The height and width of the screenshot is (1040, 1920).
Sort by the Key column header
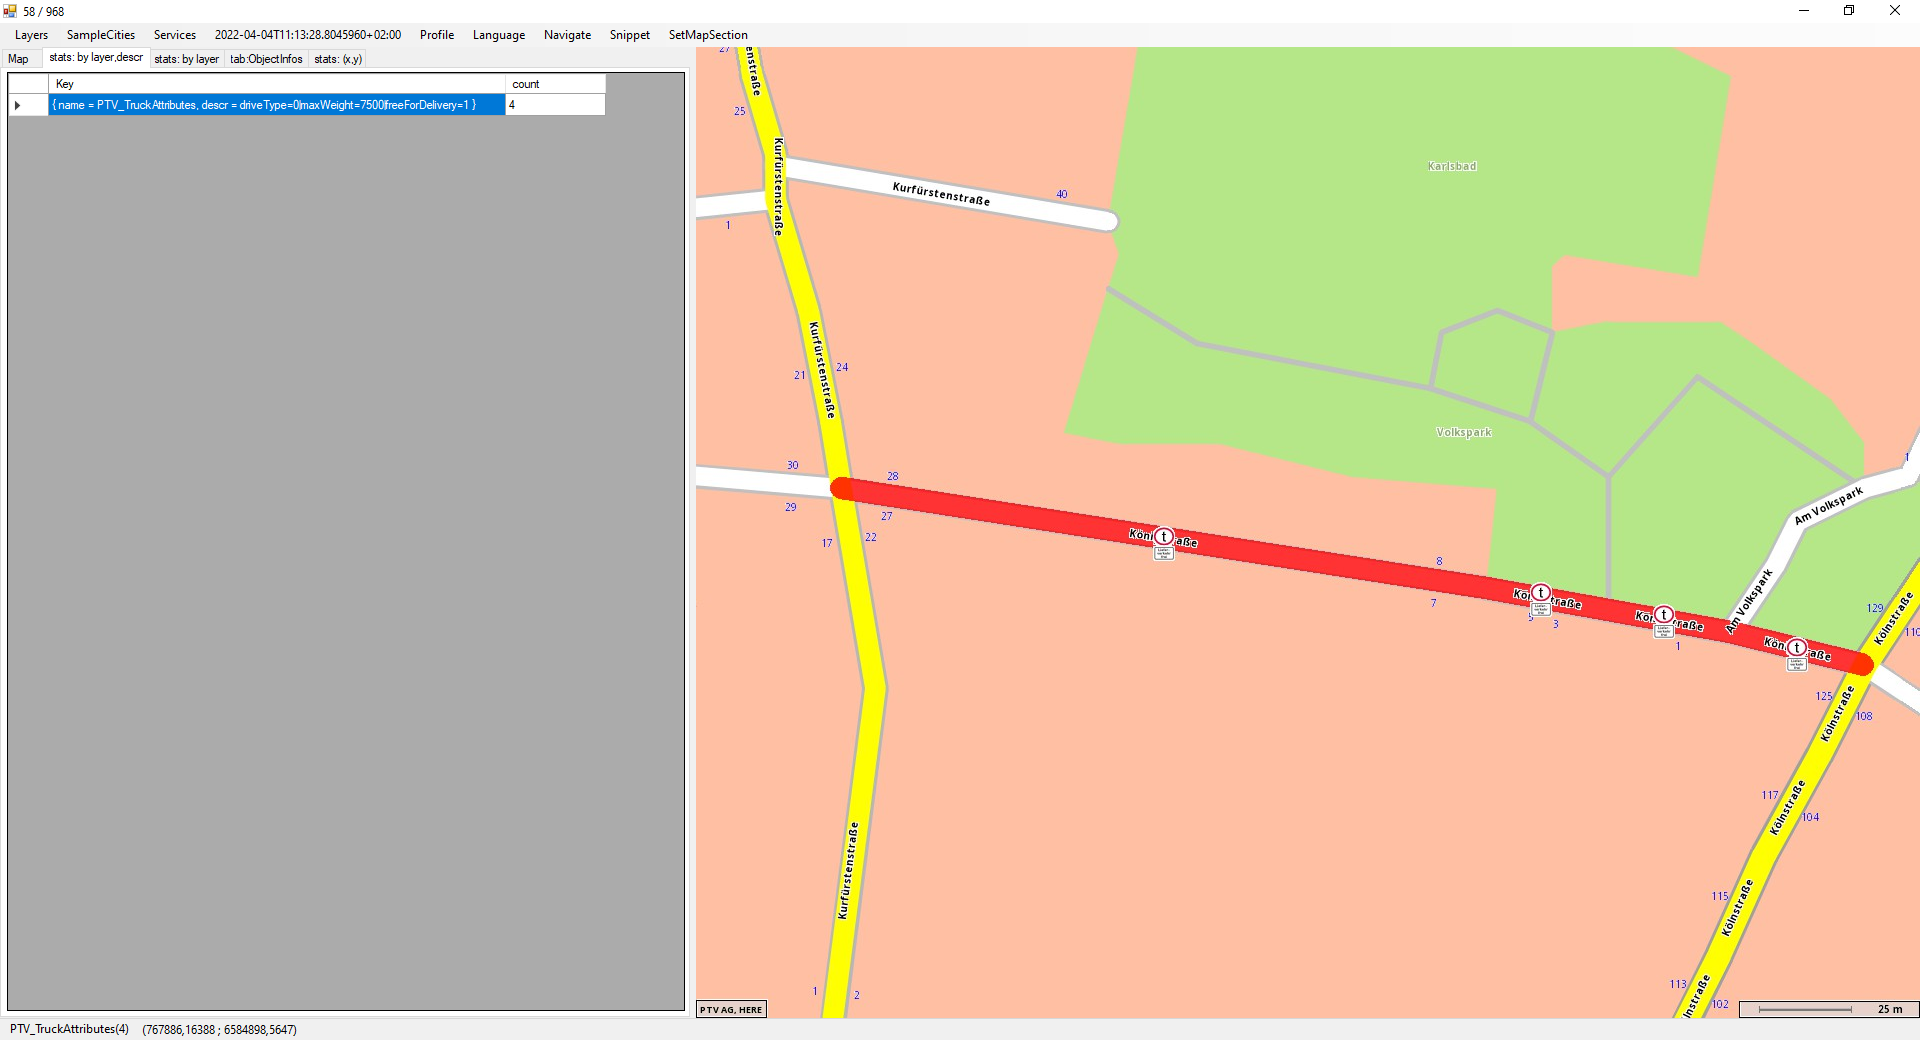[276, 84]
